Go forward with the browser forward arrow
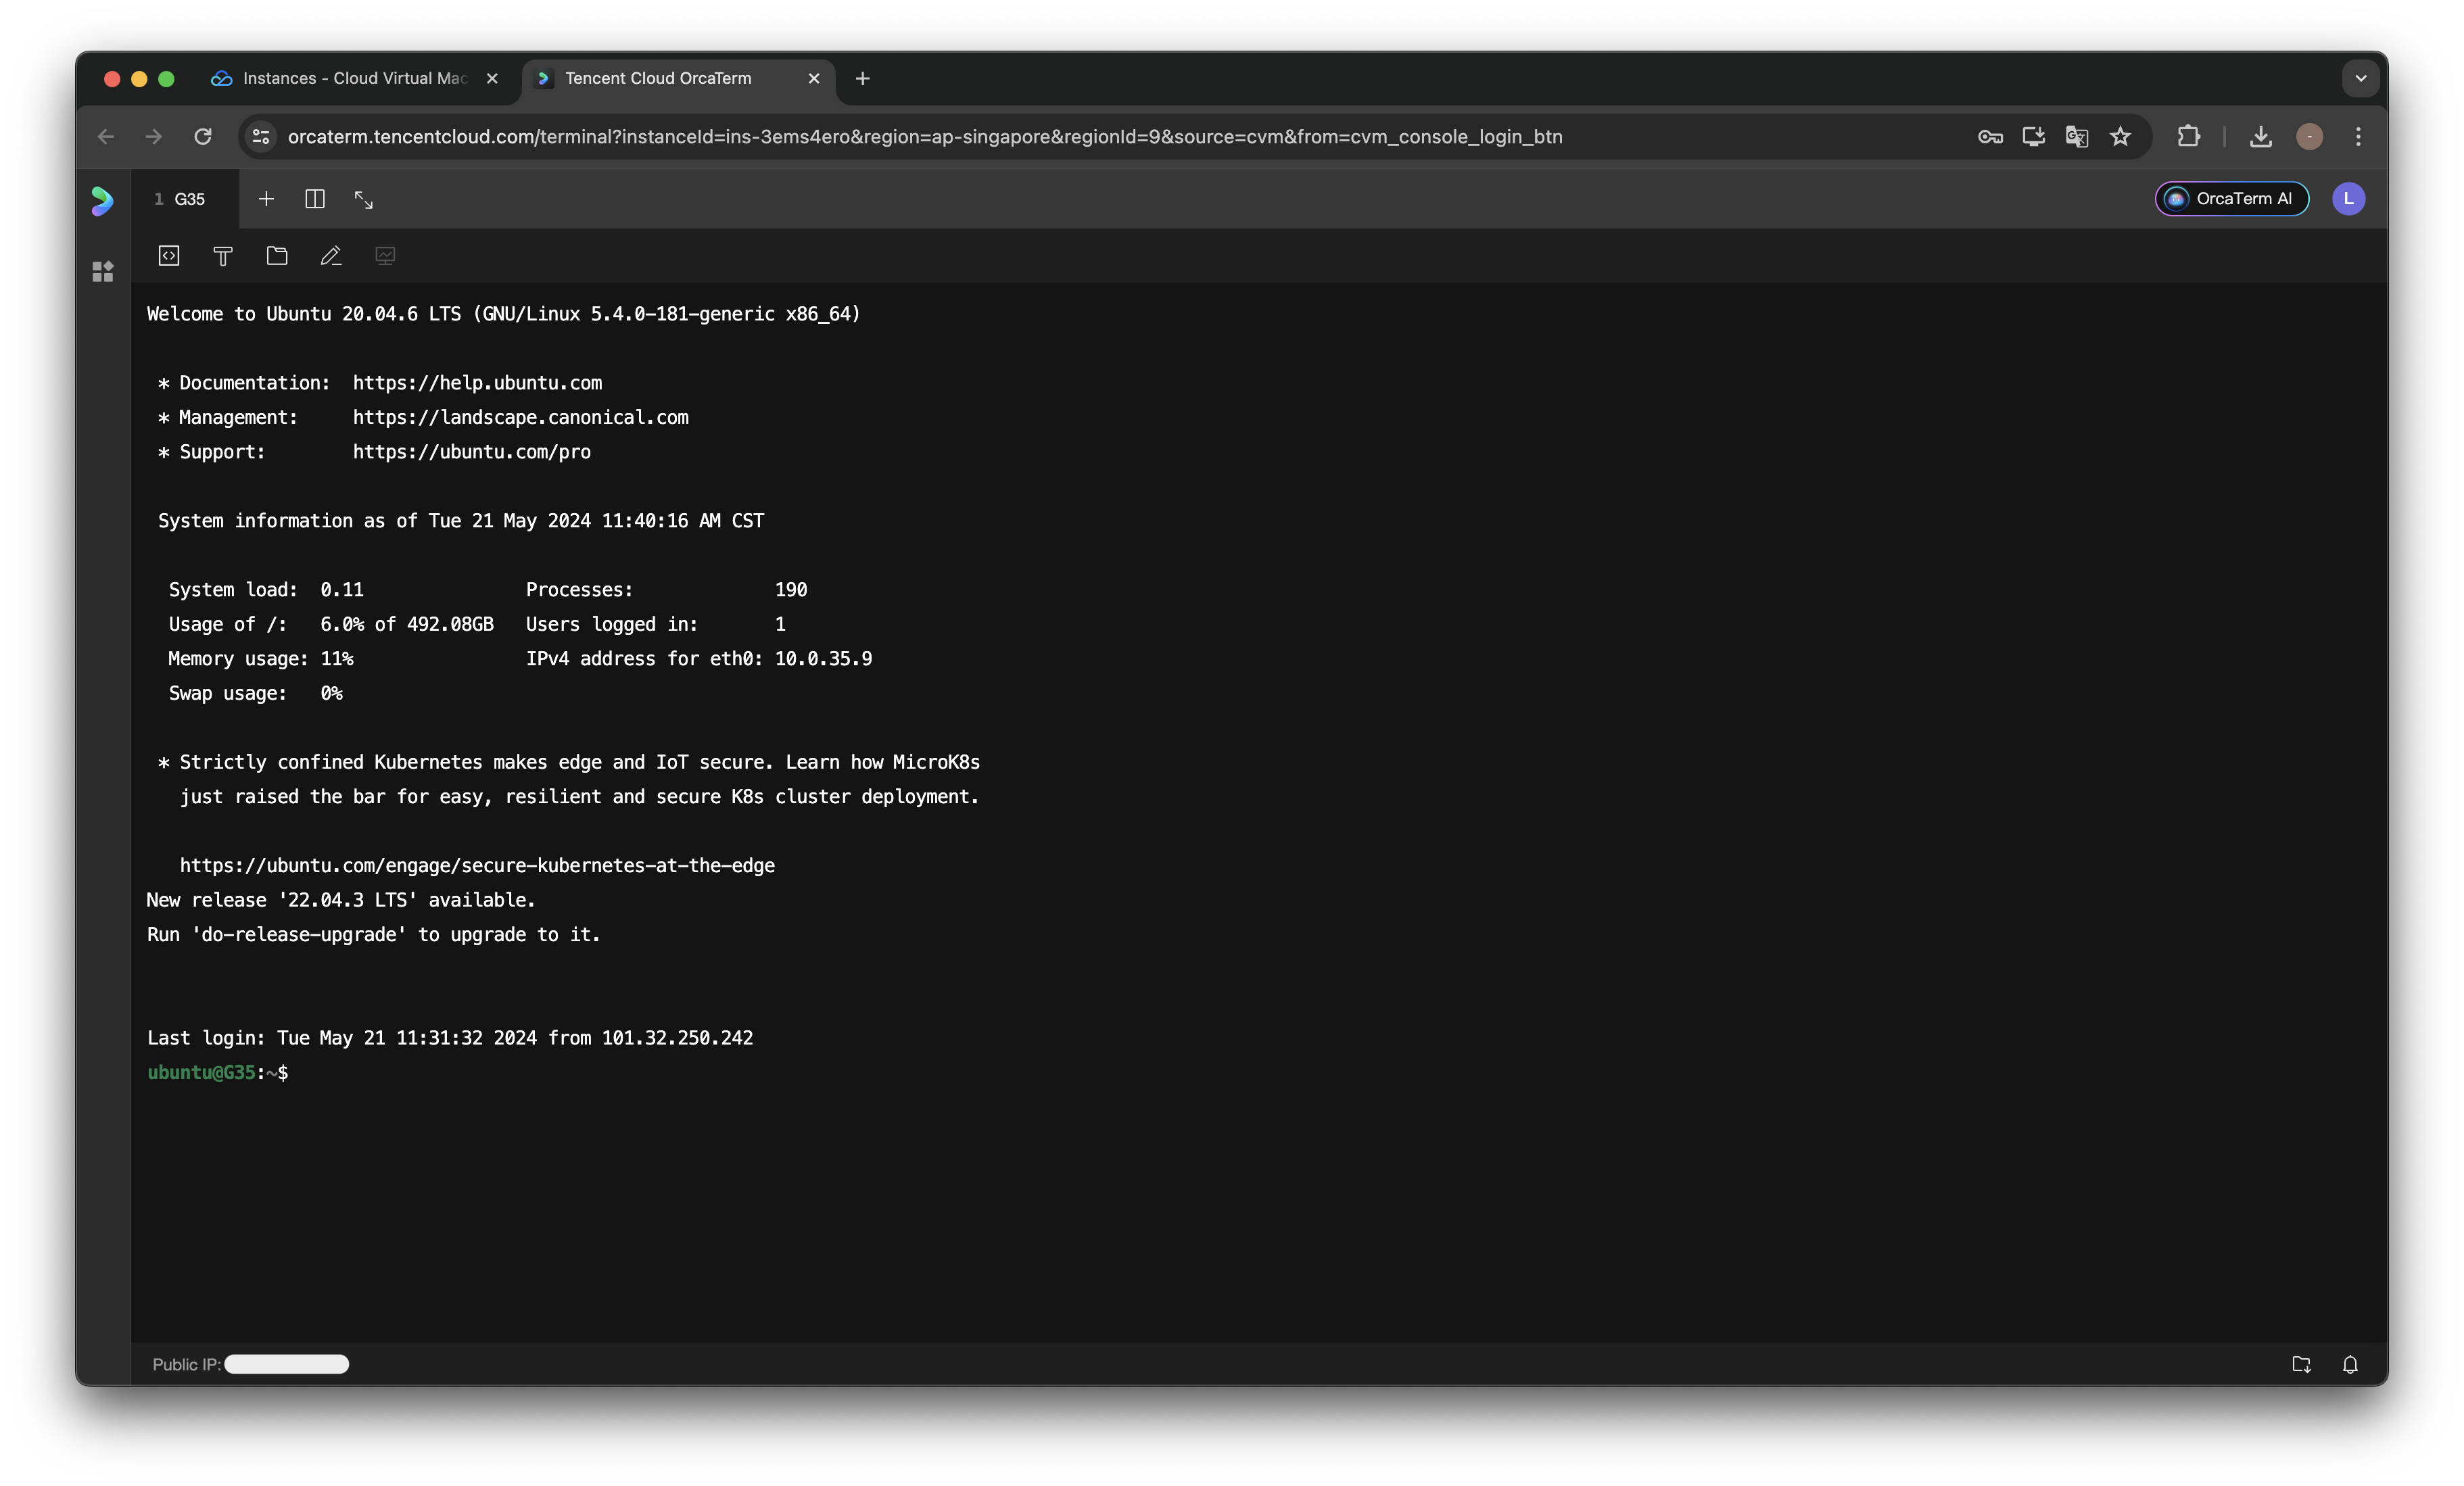 point(153,137)
